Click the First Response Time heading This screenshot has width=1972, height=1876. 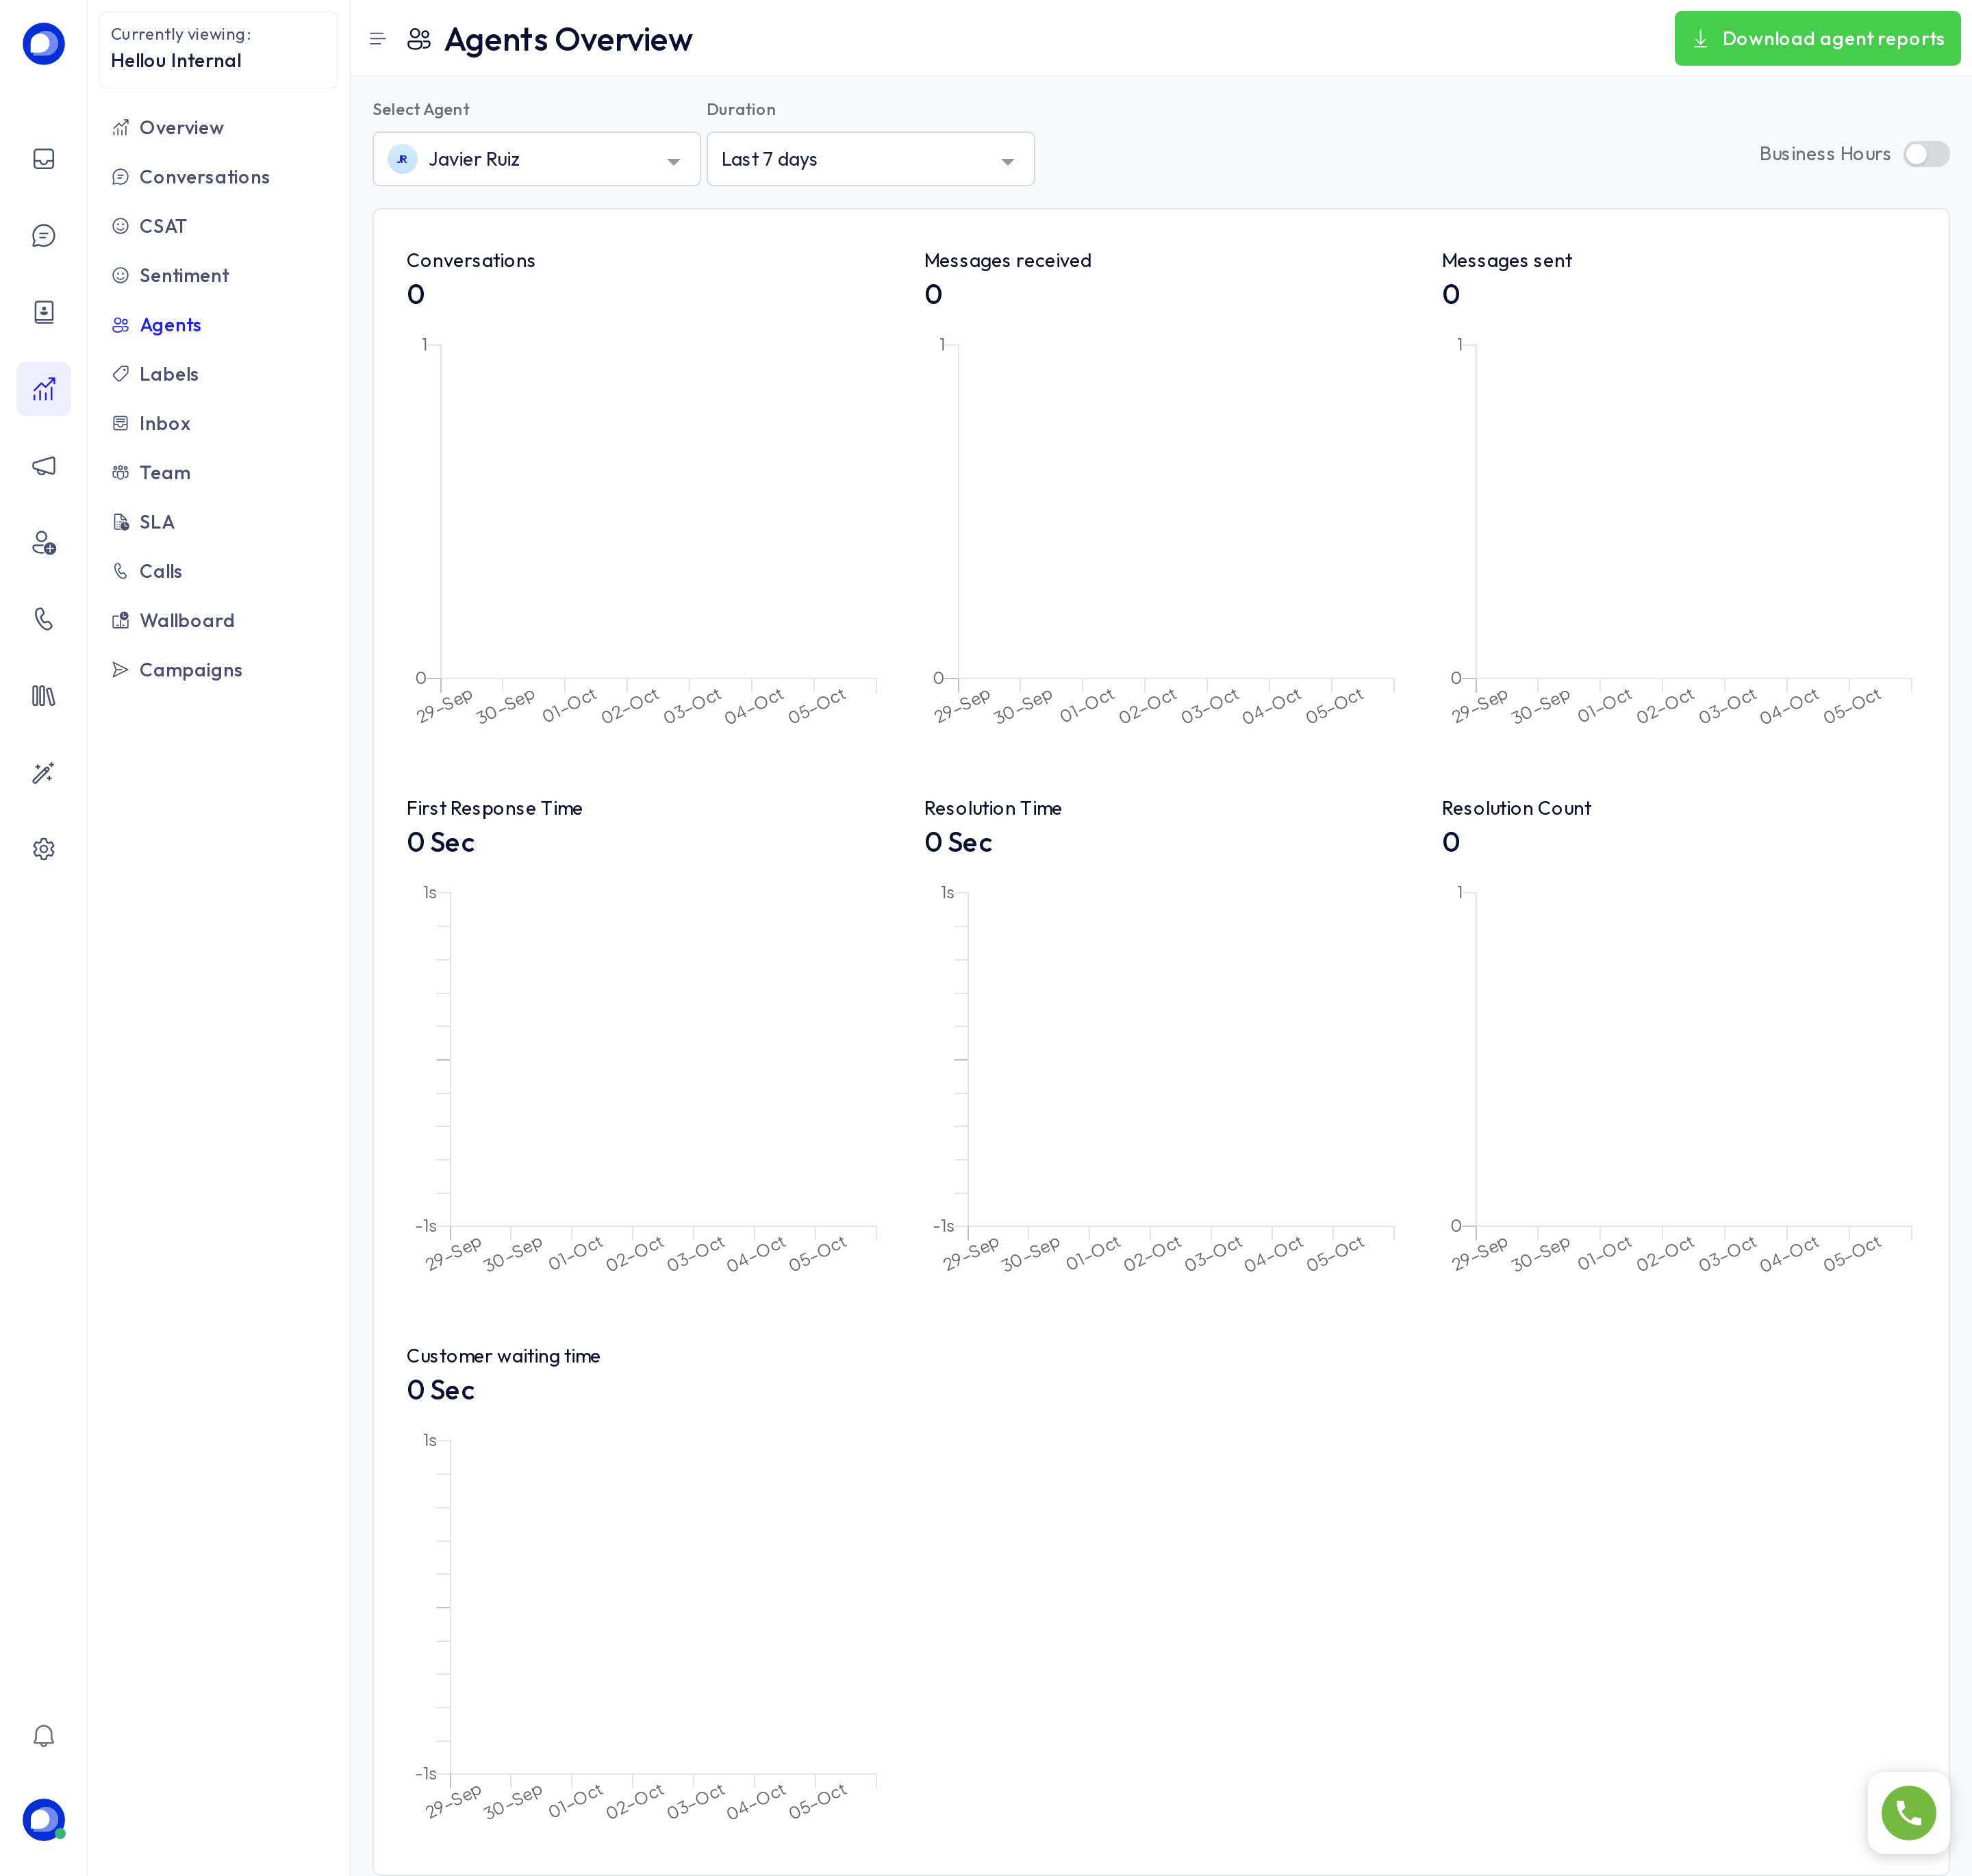point(494,809)
